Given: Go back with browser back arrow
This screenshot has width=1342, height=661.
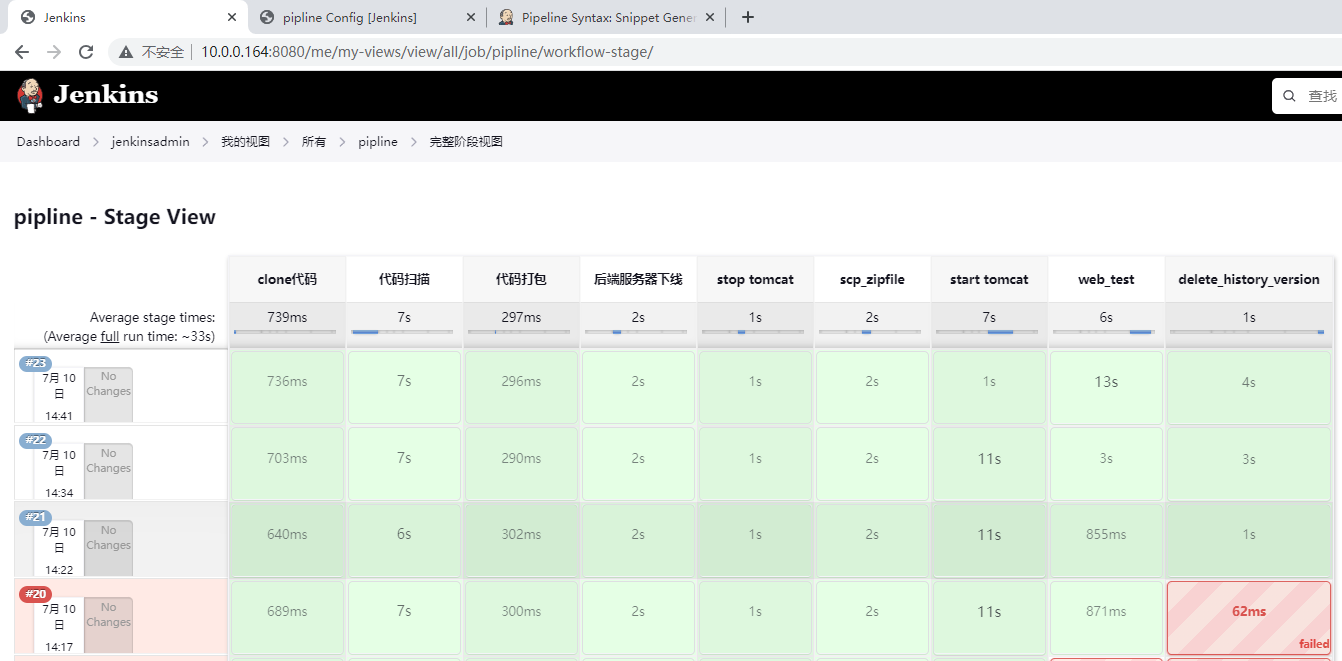Looking at the screenshot, I should point(22,52).
